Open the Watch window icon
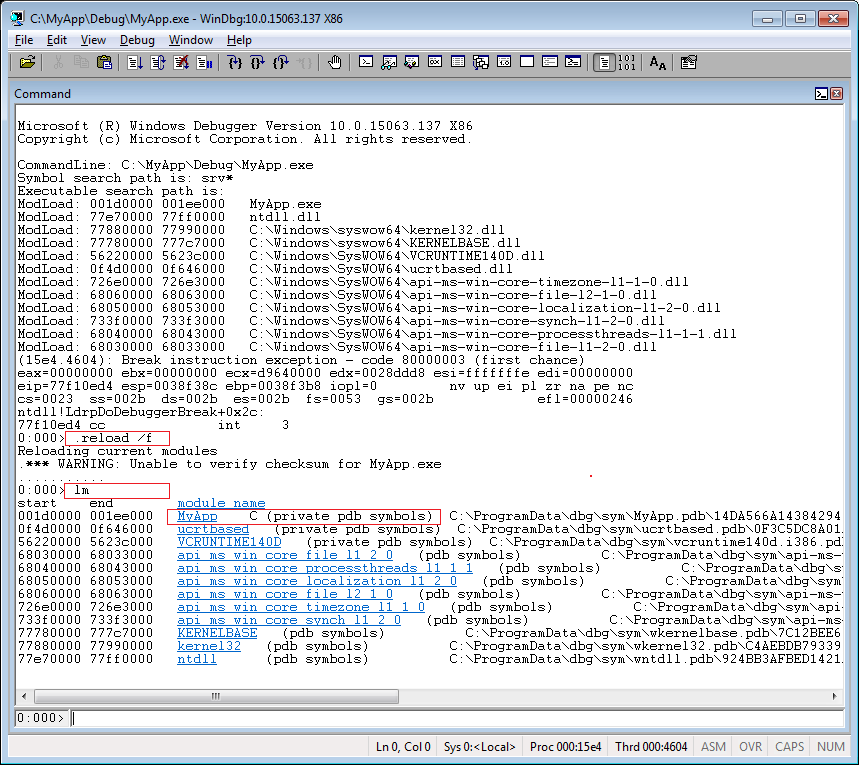Screen dimensions: 859x765 [389, 62]
